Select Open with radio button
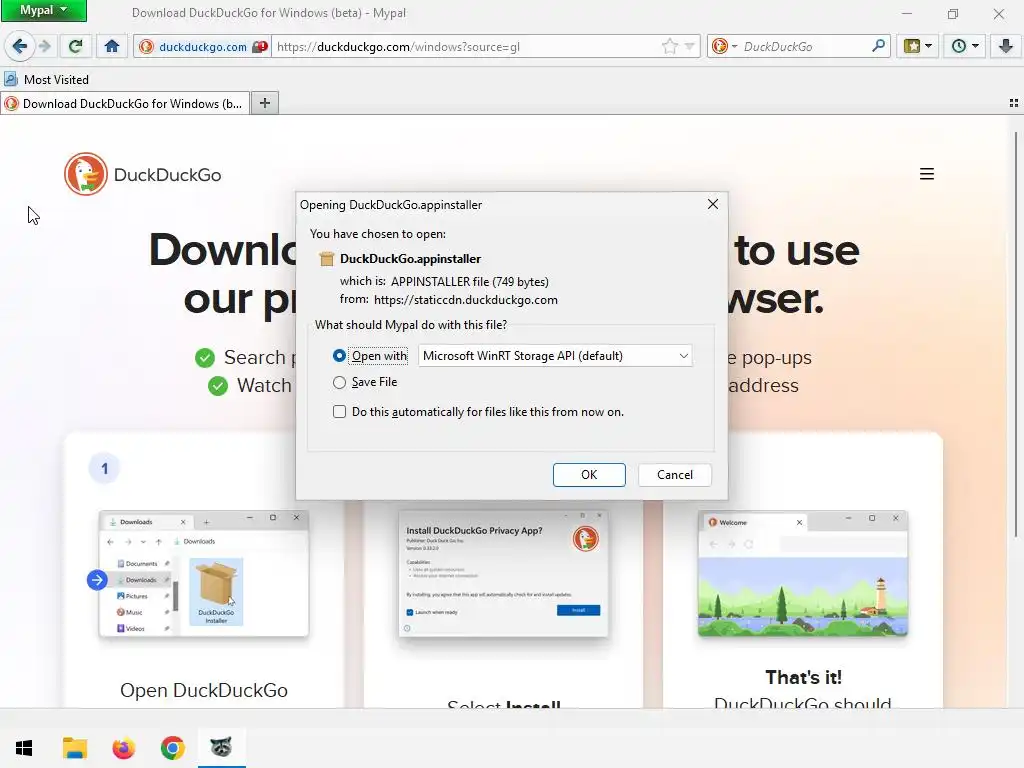 click(339, 356)
